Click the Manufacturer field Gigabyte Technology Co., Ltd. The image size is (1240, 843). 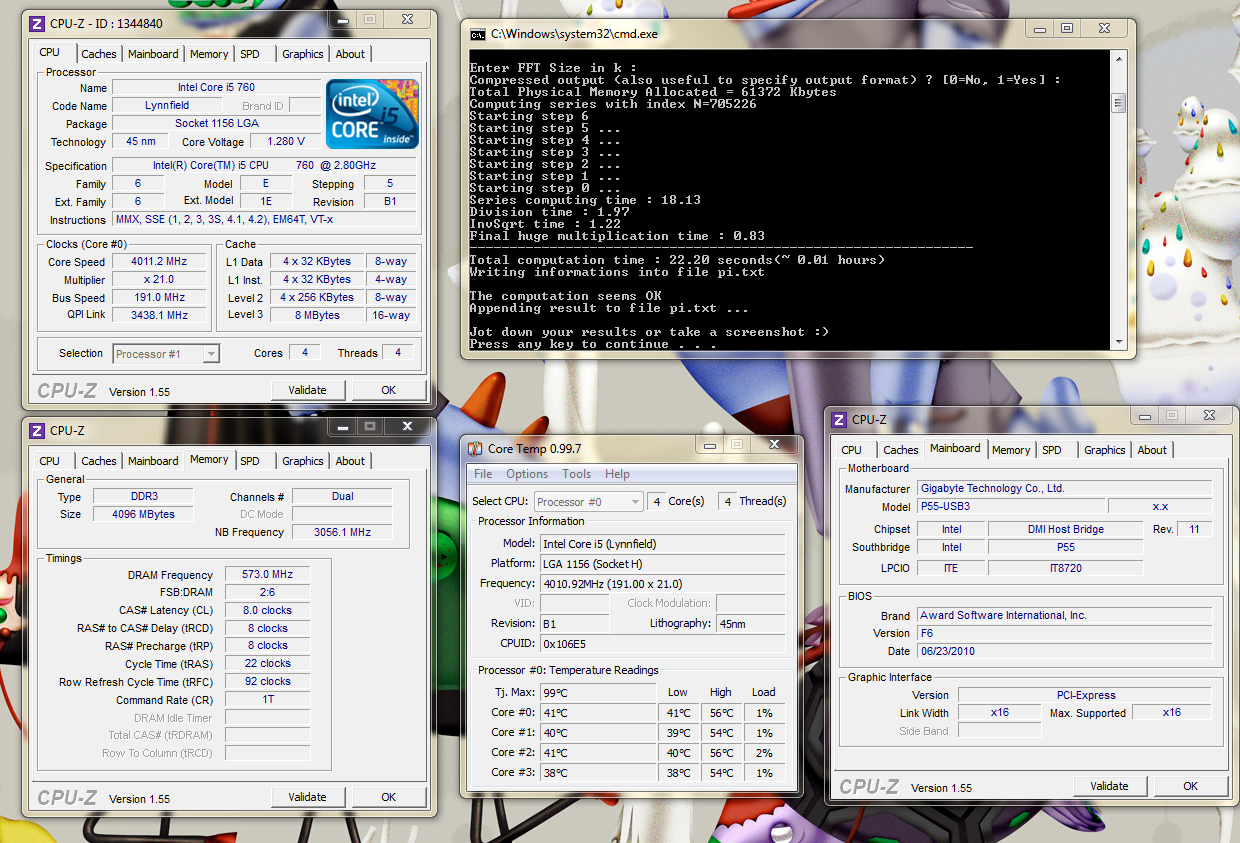coord(1065,488)
